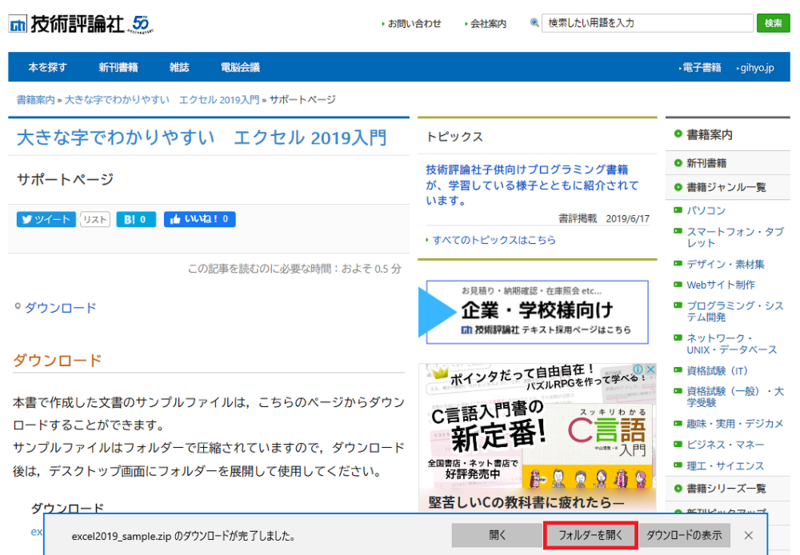Click the magnifier icon beside search box
This screenshot has height=555, width=800.
534,23
